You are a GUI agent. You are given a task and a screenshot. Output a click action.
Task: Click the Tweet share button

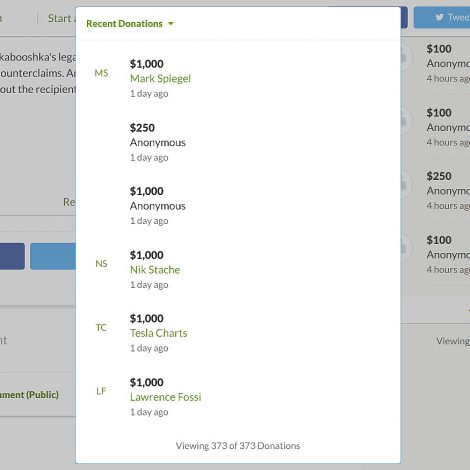[x=442, y=17]
